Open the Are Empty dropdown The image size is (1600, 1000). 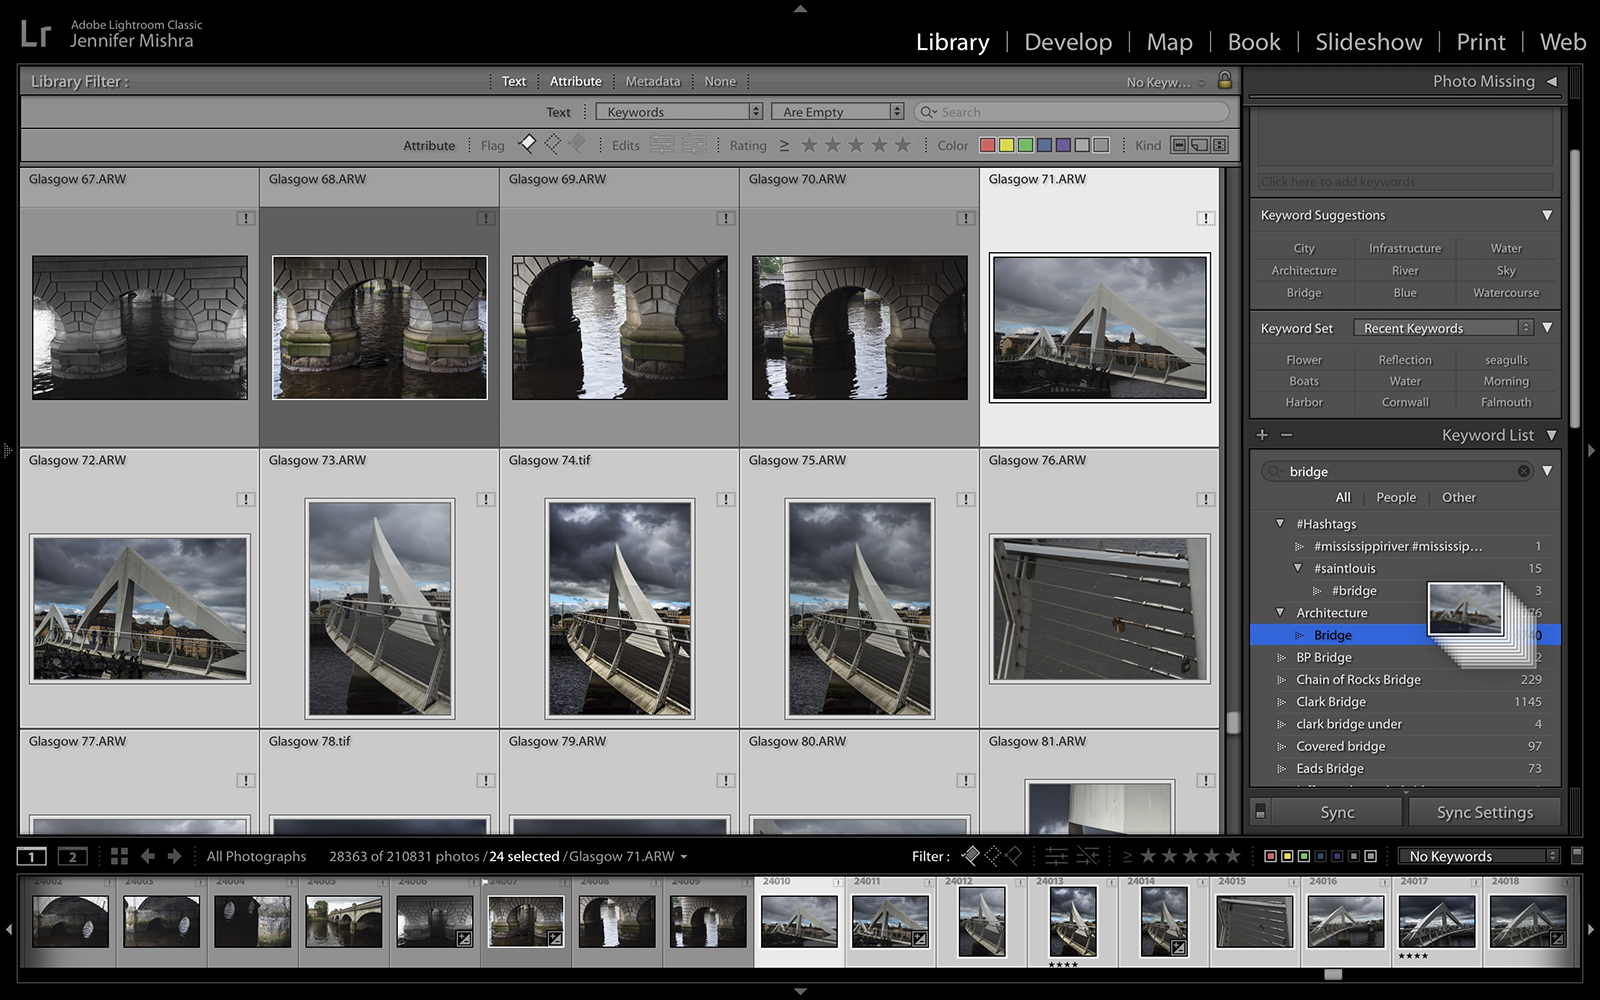tap(837, 111)
